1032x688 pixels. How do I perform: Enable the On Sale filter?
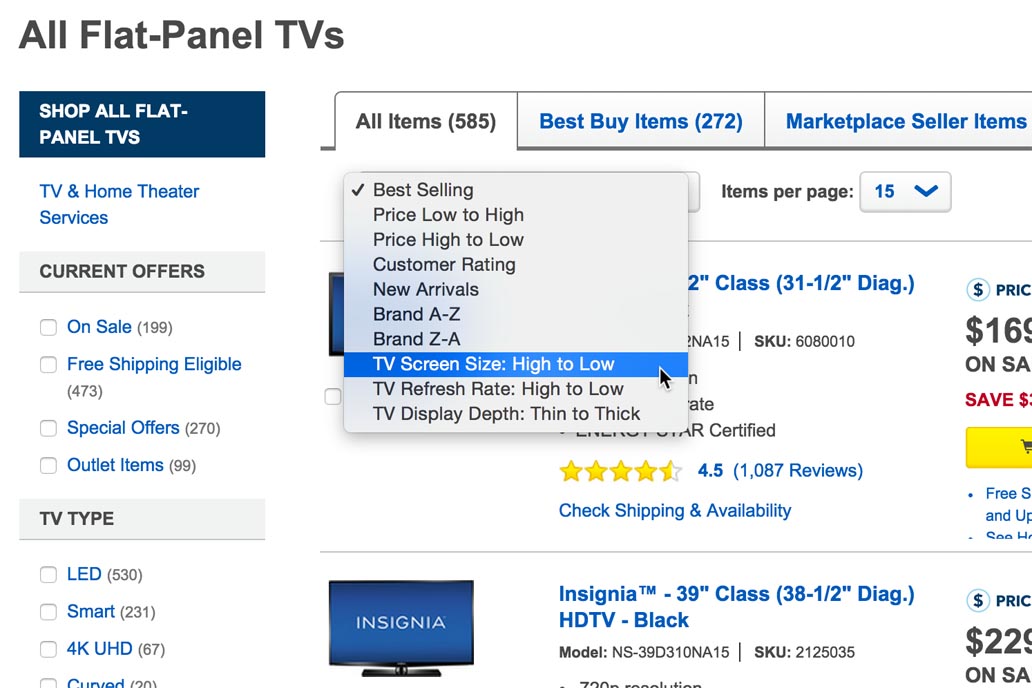coord(48,327)
